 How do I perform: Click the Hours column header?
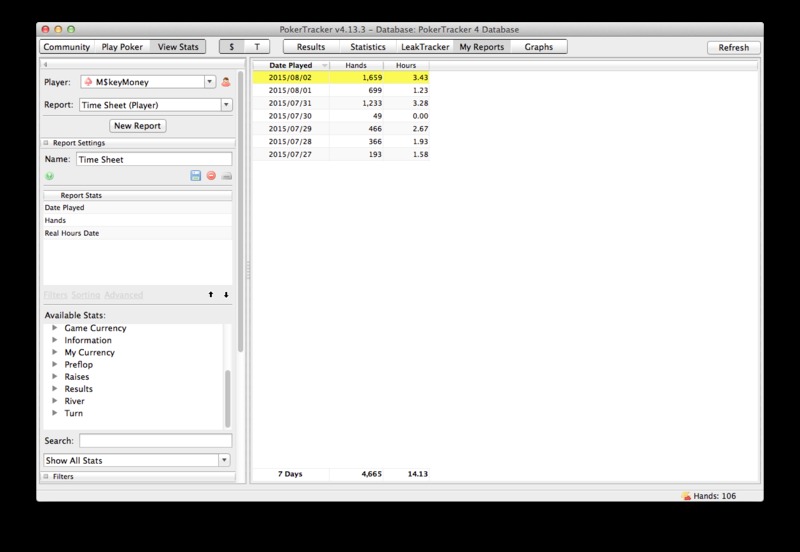406,65
